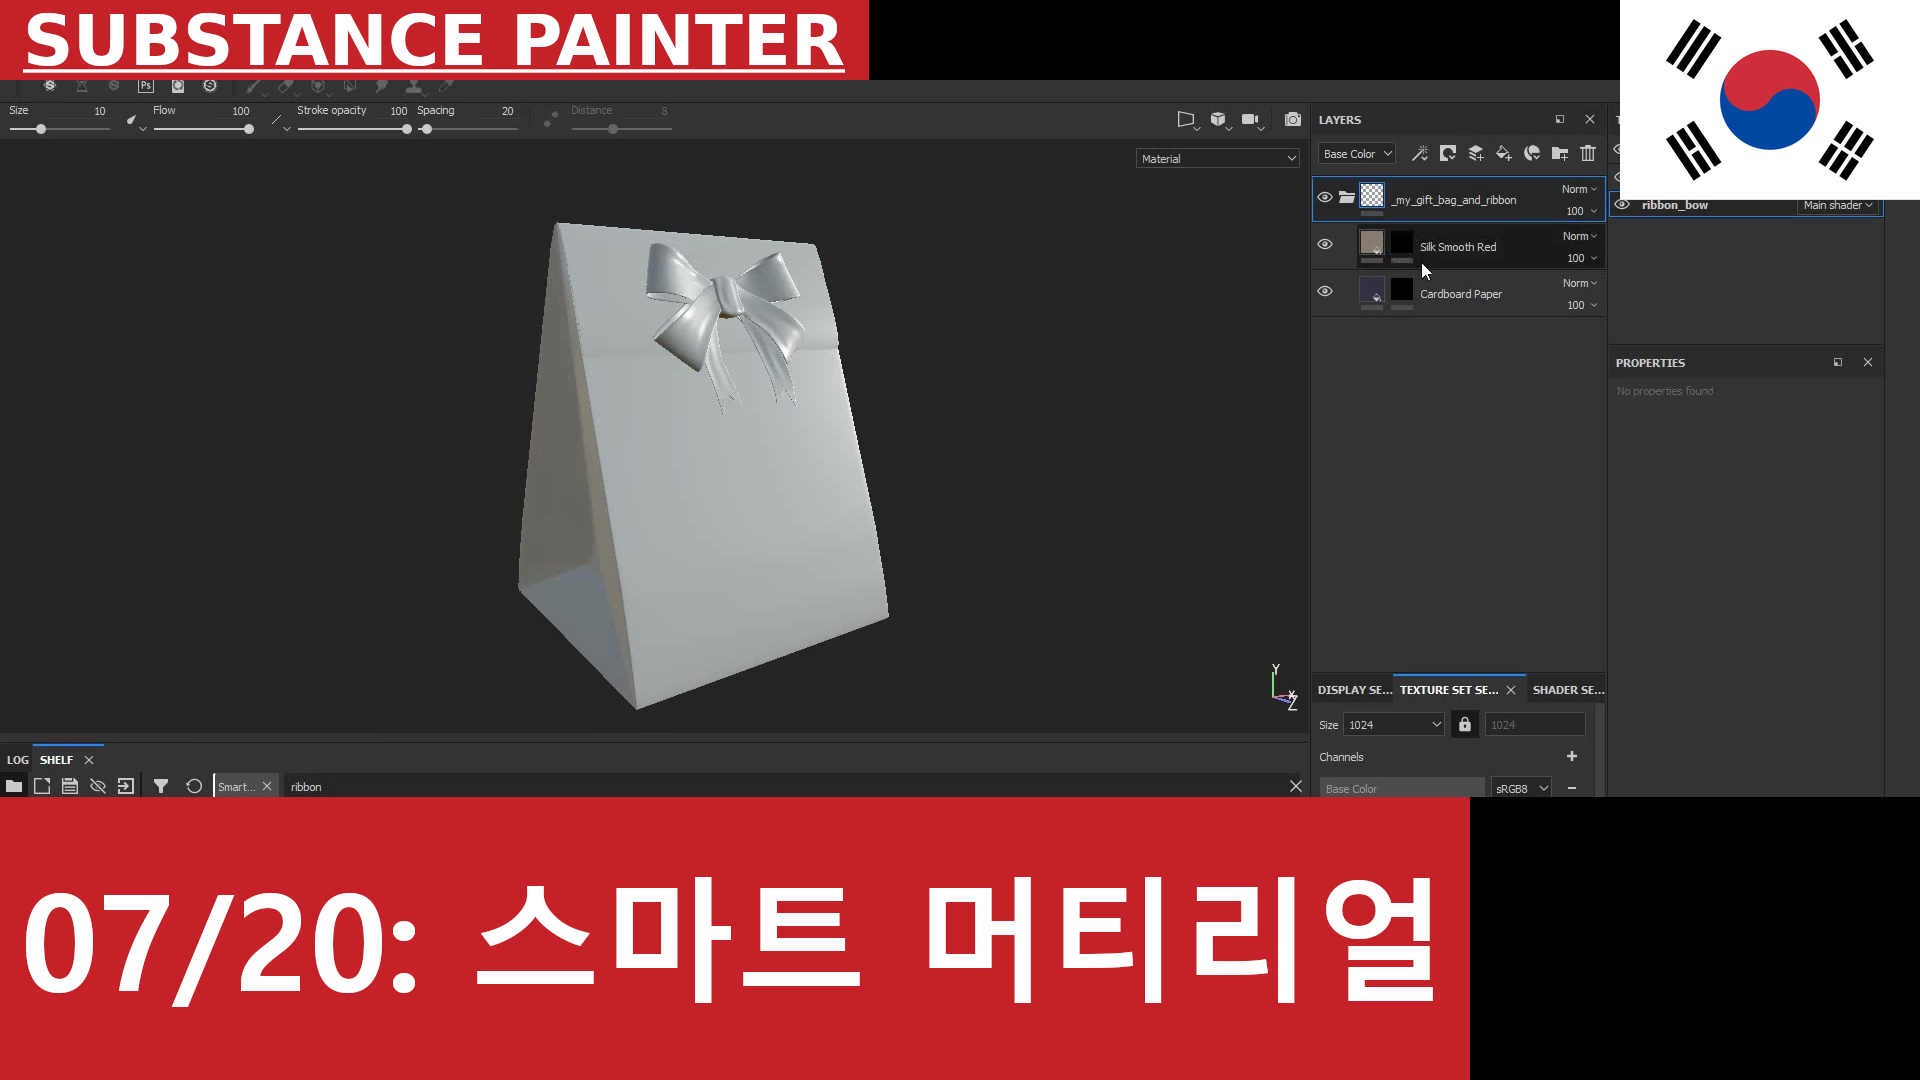
Task: Open the sRGB8 format dropdown
Action: pos(1521,788)
